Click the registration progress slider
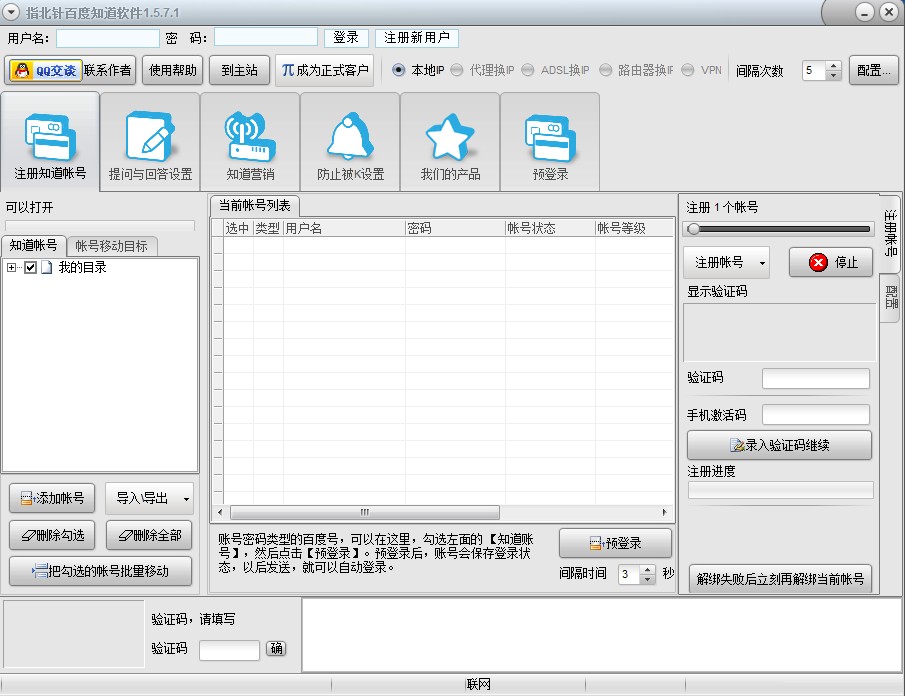The width and height of the screenshot is (905, 696). click(692, 229)
